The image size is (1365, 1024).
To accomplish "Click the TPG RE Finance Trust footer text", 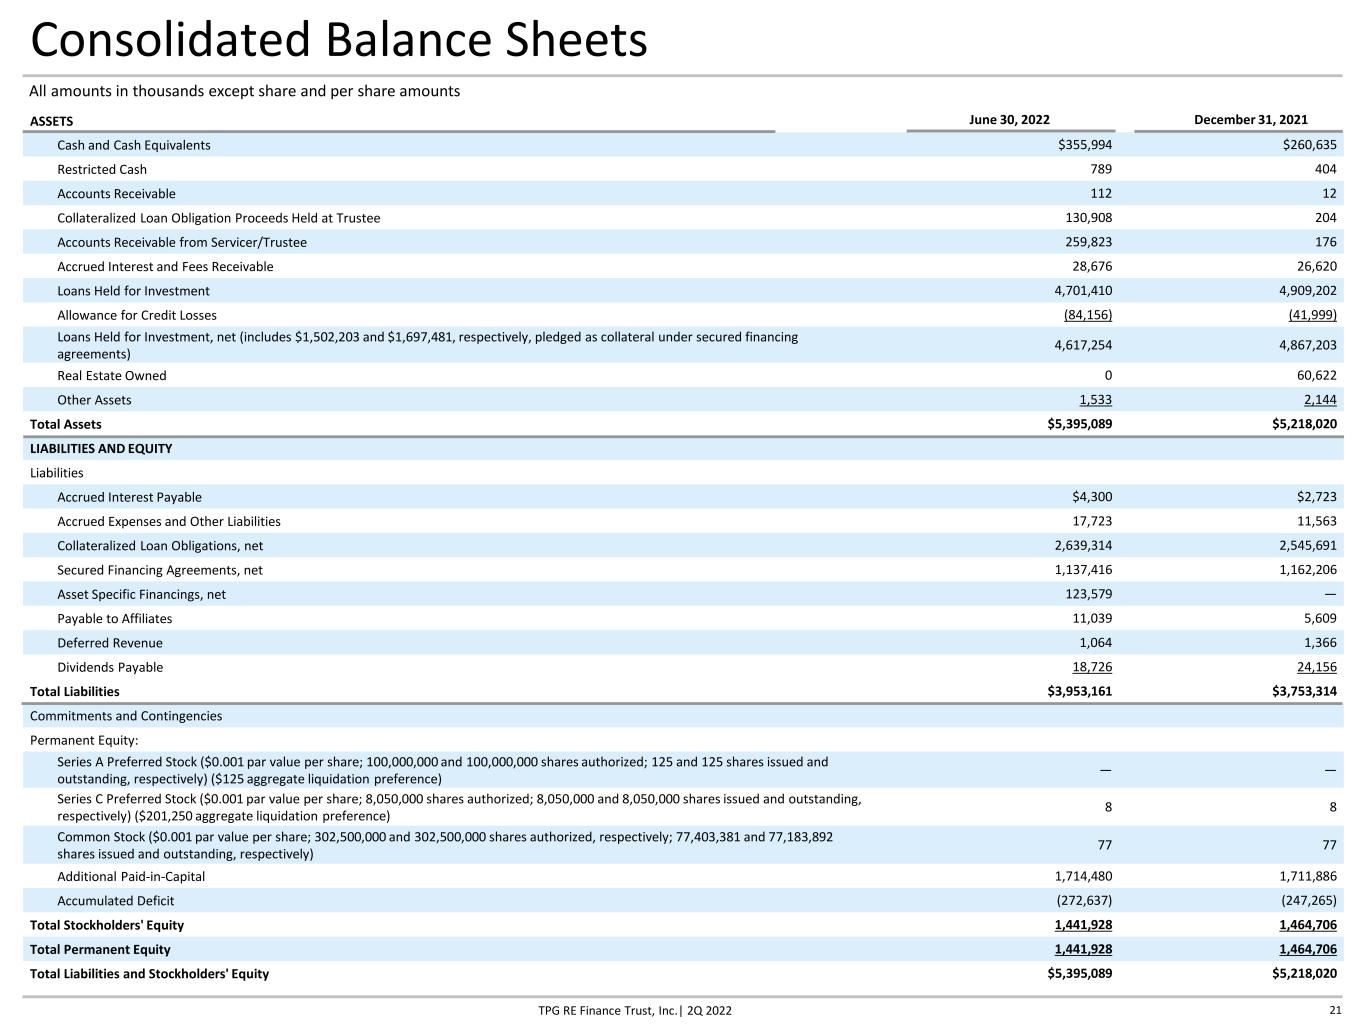I will pyautogui.click(x=635, y=1011).
